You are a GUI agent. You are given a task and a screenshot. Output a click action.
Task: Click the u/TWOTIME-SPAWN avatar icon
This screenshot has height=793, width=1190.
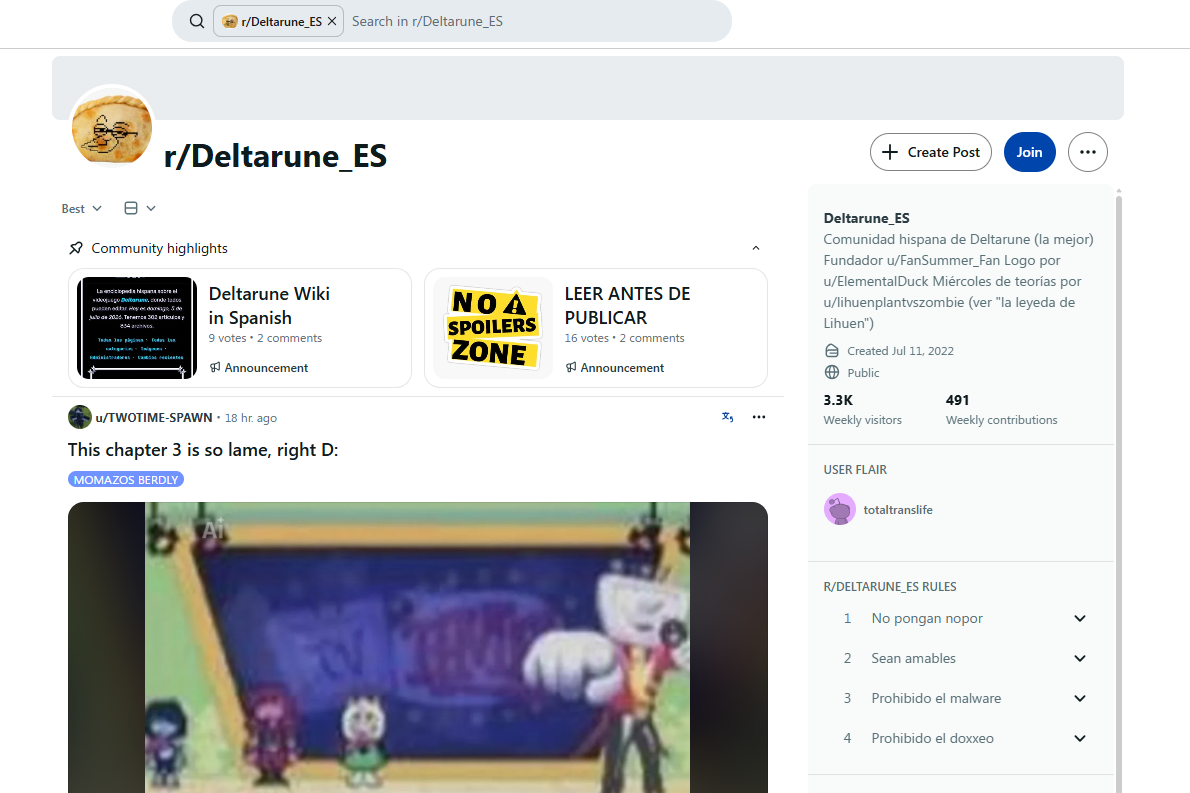80,417
